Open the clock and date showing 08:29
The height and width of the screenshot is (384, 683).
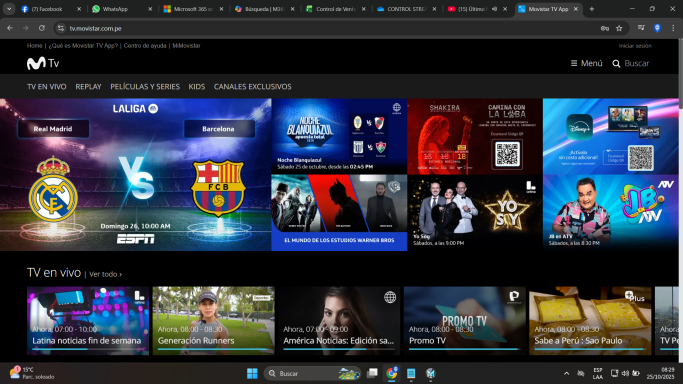point(660,373)
